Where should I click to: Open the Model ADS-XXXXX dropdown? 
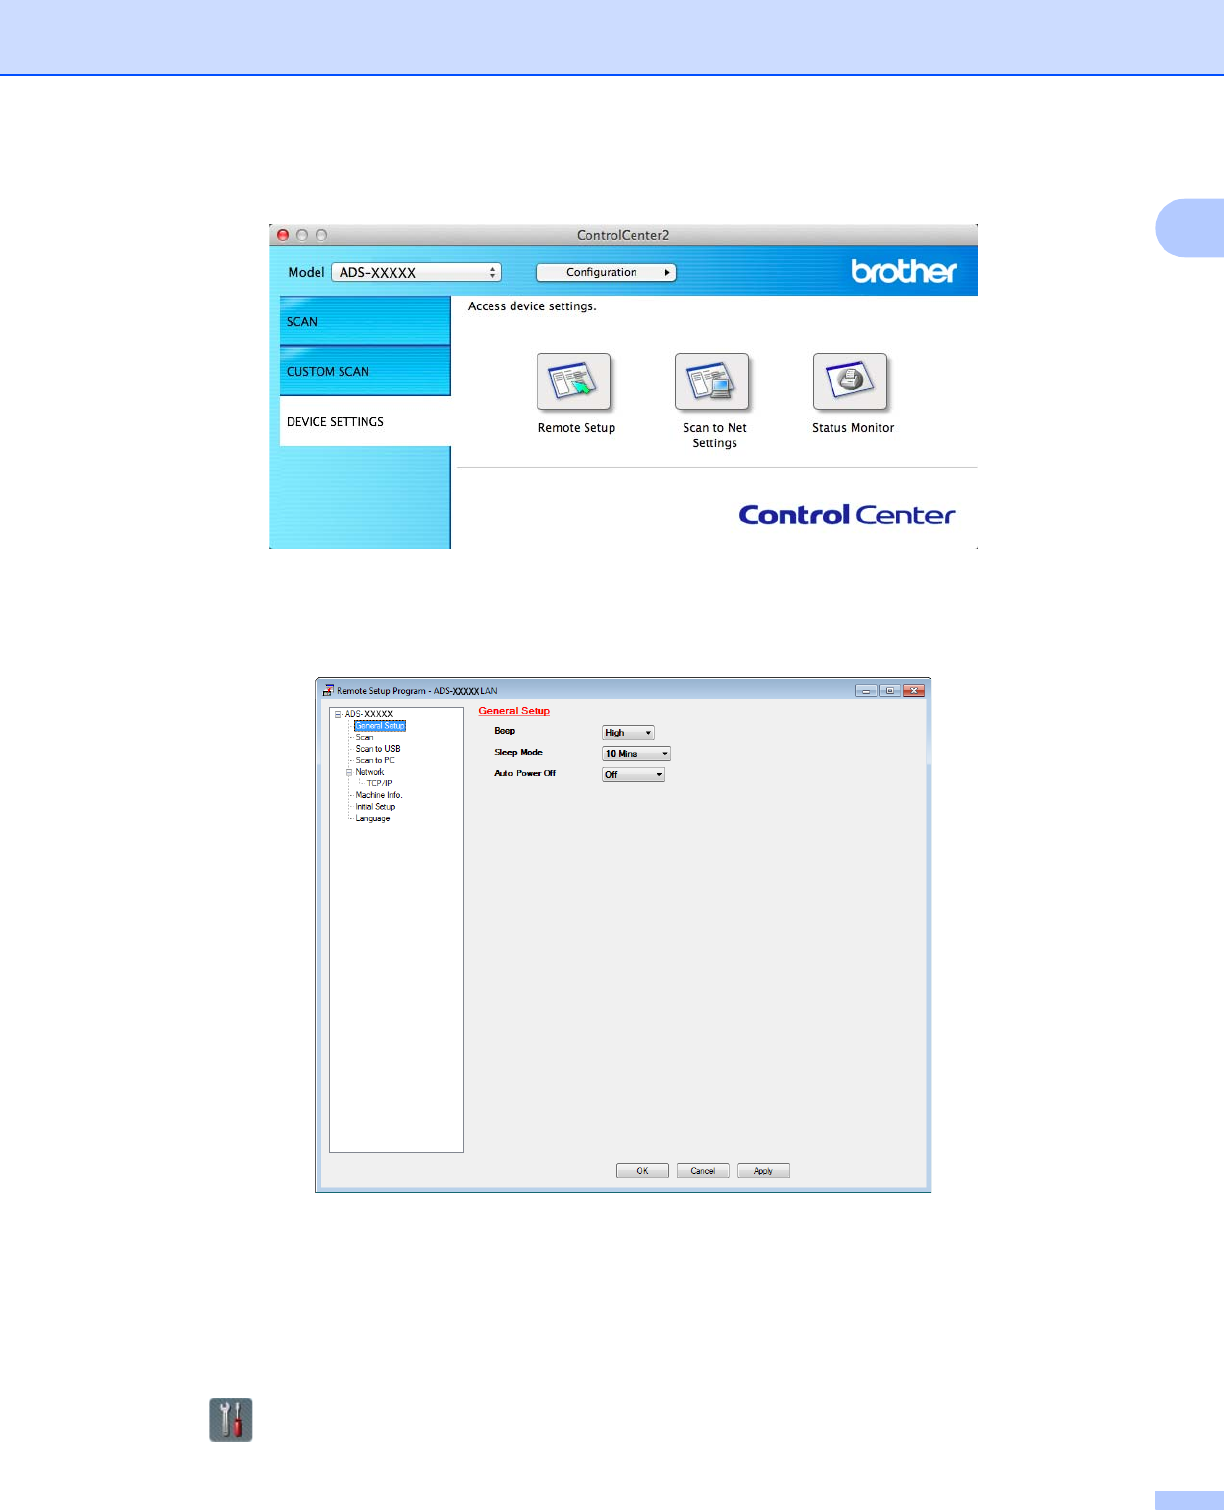pyautogui.click(x=416, y=272)
